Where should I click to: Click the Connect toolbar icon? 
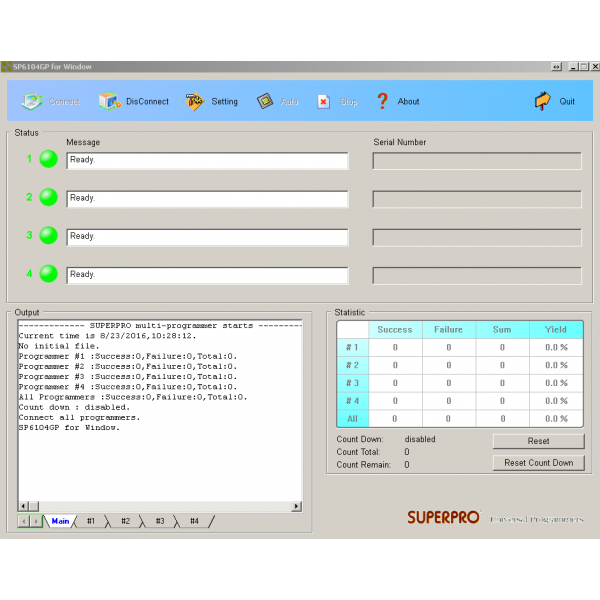pyautogui.click(x=33, y=101)
